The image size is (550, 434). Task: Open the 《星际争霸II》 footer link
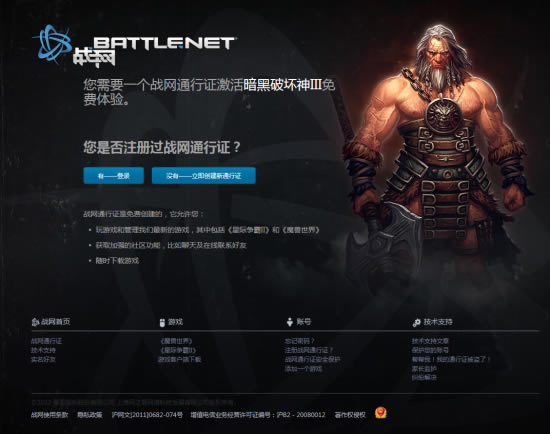tap(177, 350)
